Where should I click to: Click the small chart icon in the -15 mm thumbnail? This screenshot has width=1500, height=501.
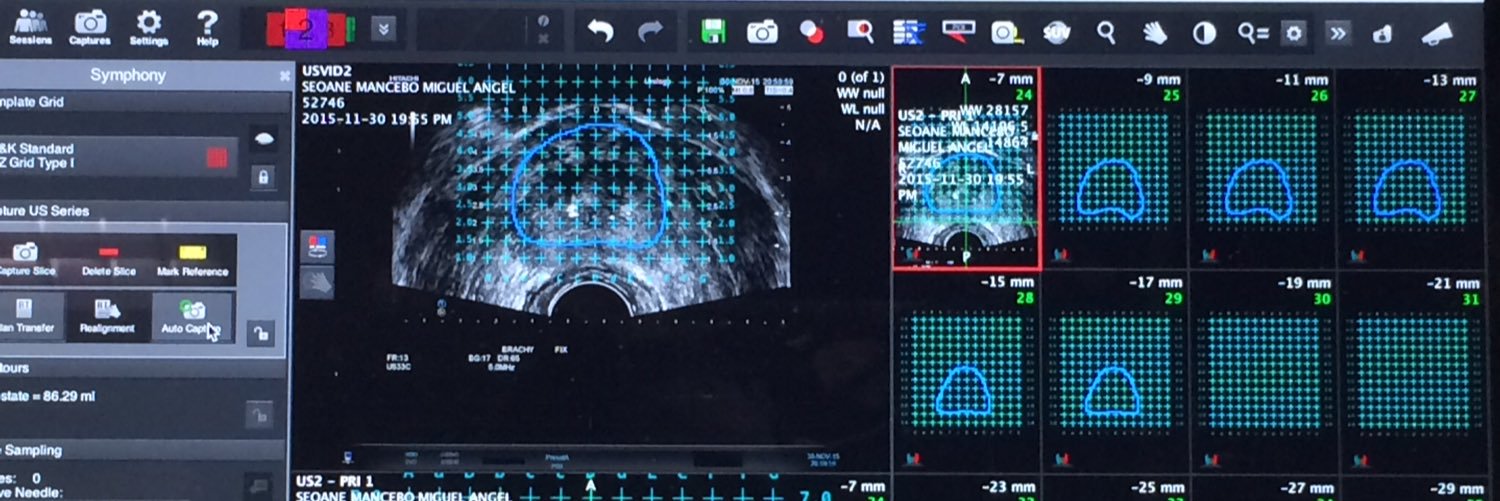[x=913, y=459]
